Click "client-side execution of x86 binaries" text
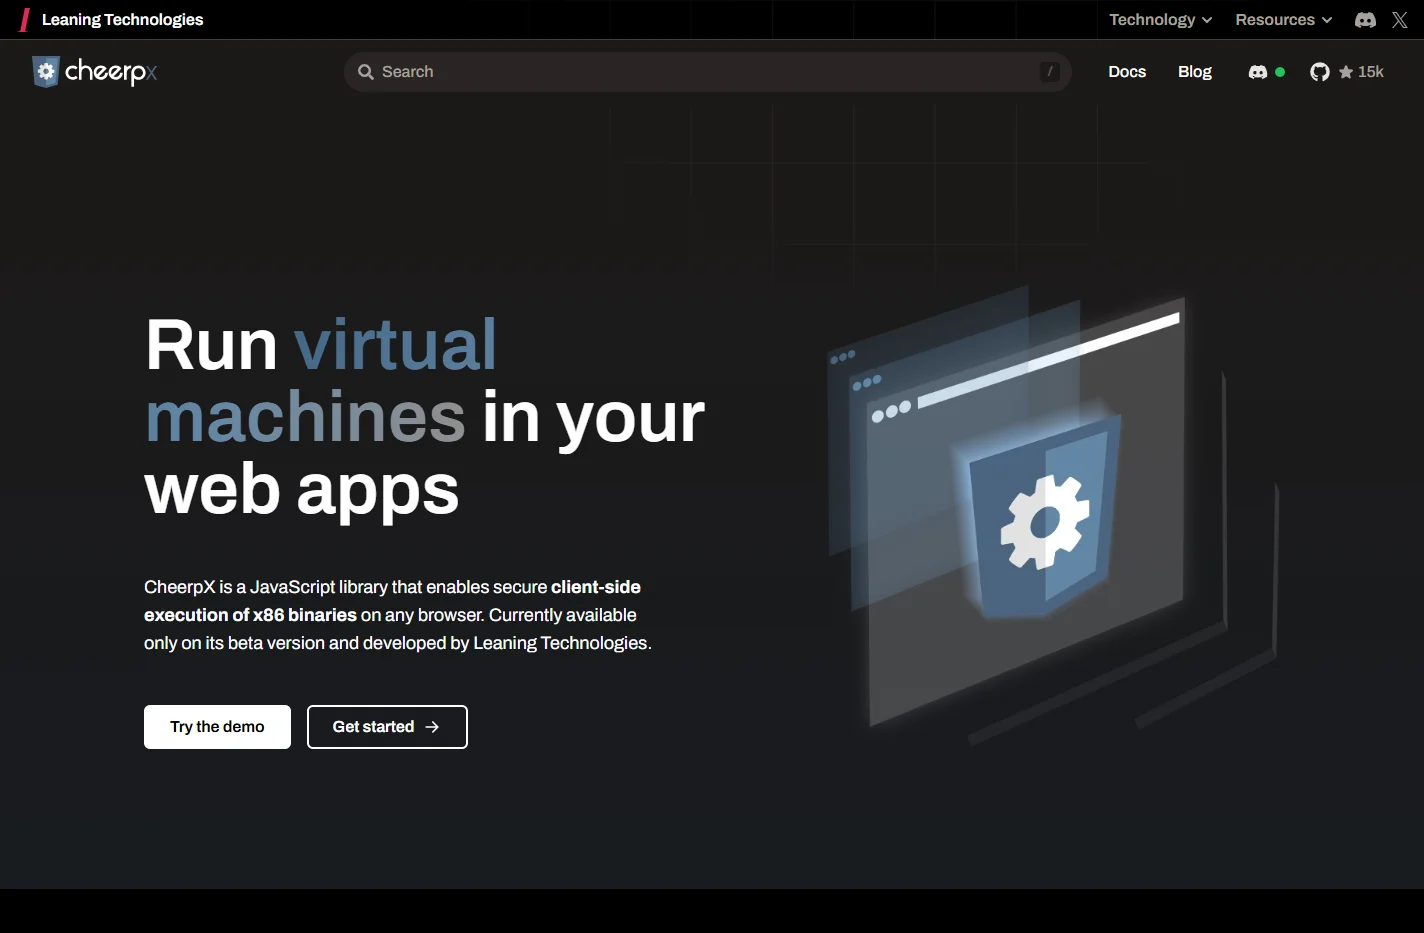 pos(392,601)
